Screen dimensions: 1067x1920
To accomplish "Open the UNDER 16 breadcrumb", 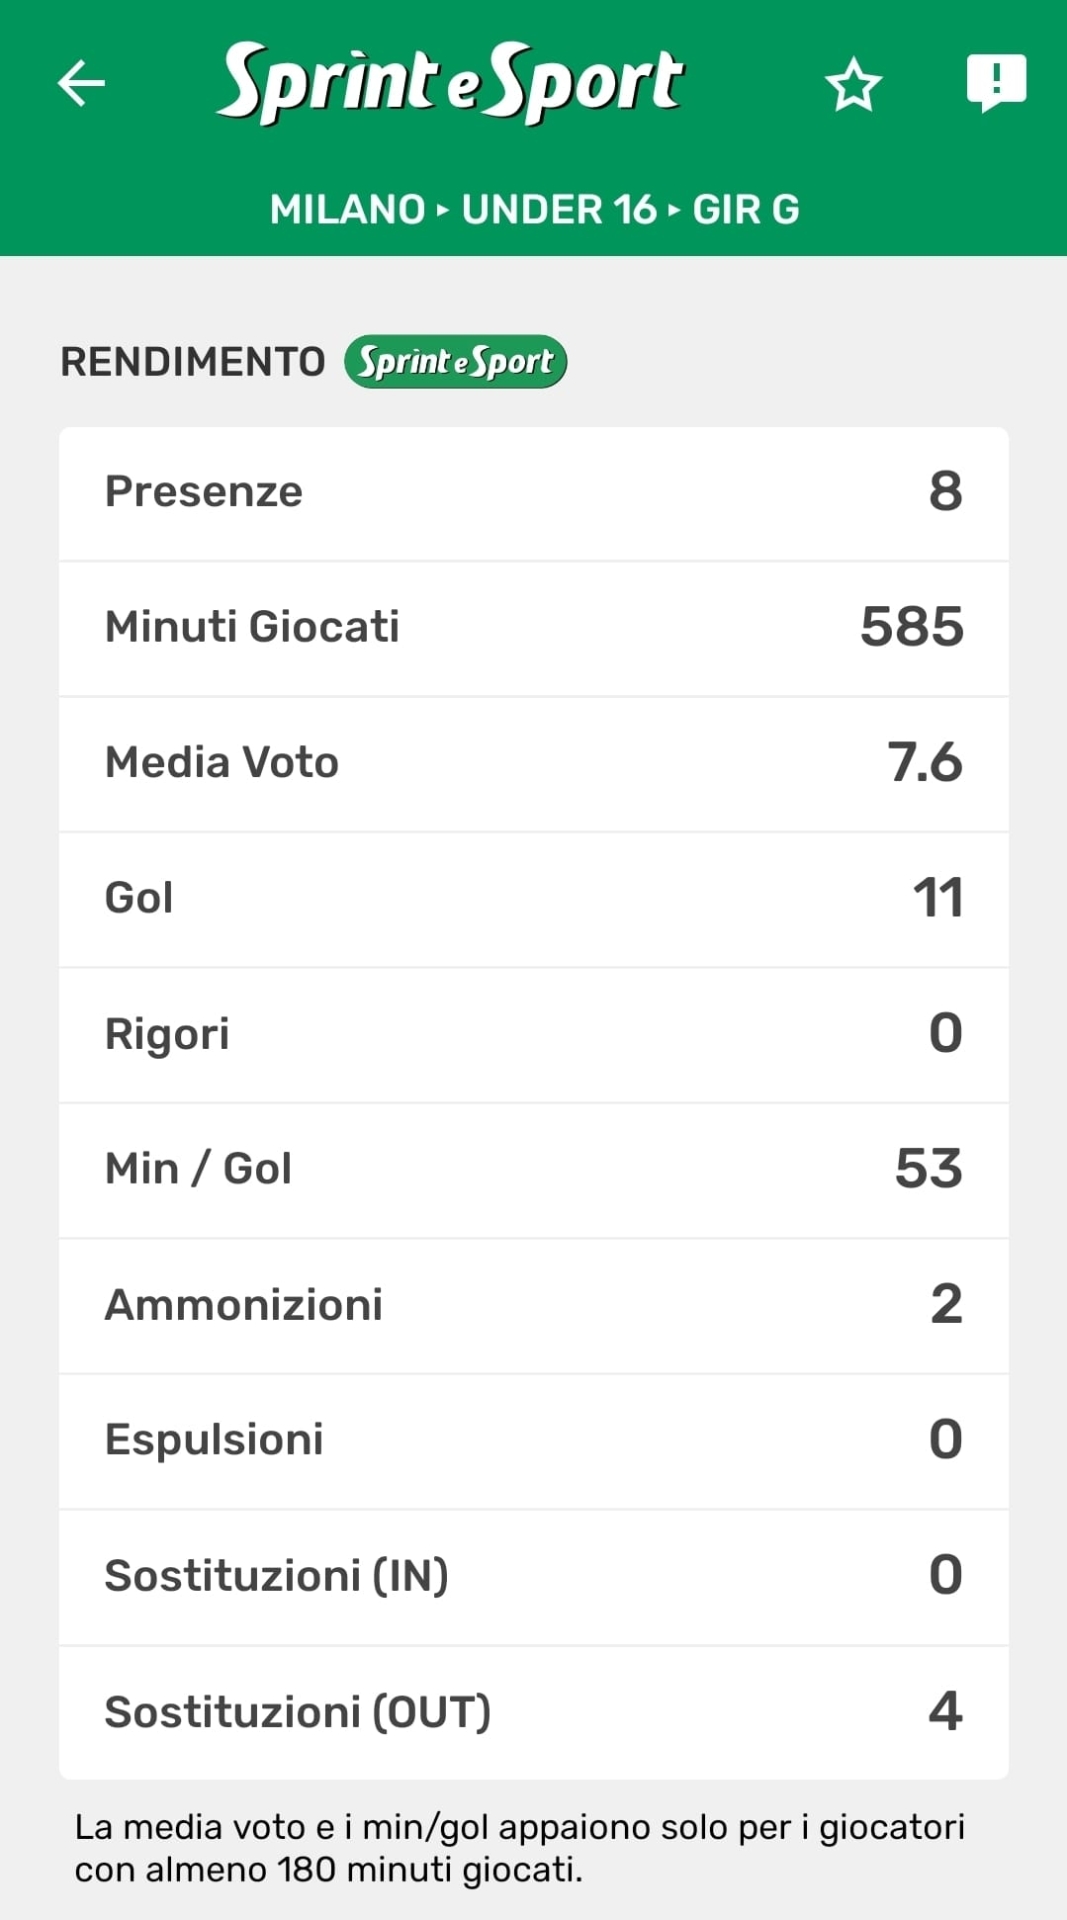I will (x=559, y=210).
